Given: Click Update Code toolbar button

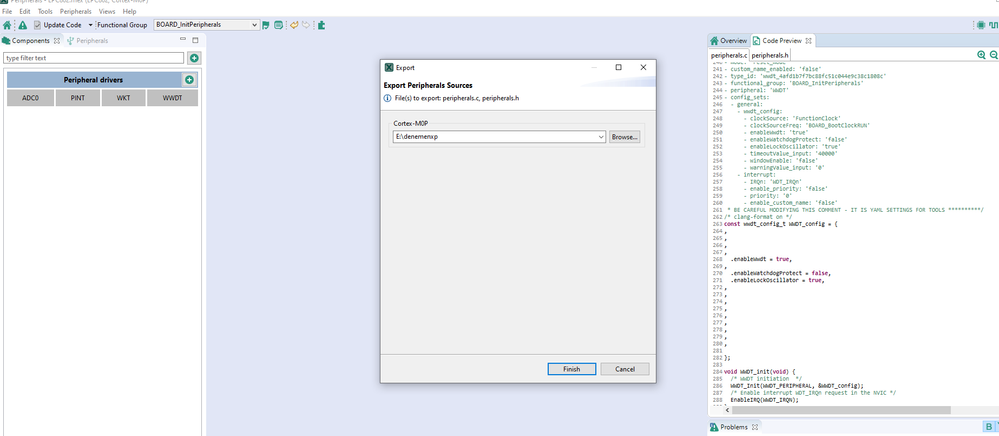Looking at the screenshot, I should click(57, 25).
